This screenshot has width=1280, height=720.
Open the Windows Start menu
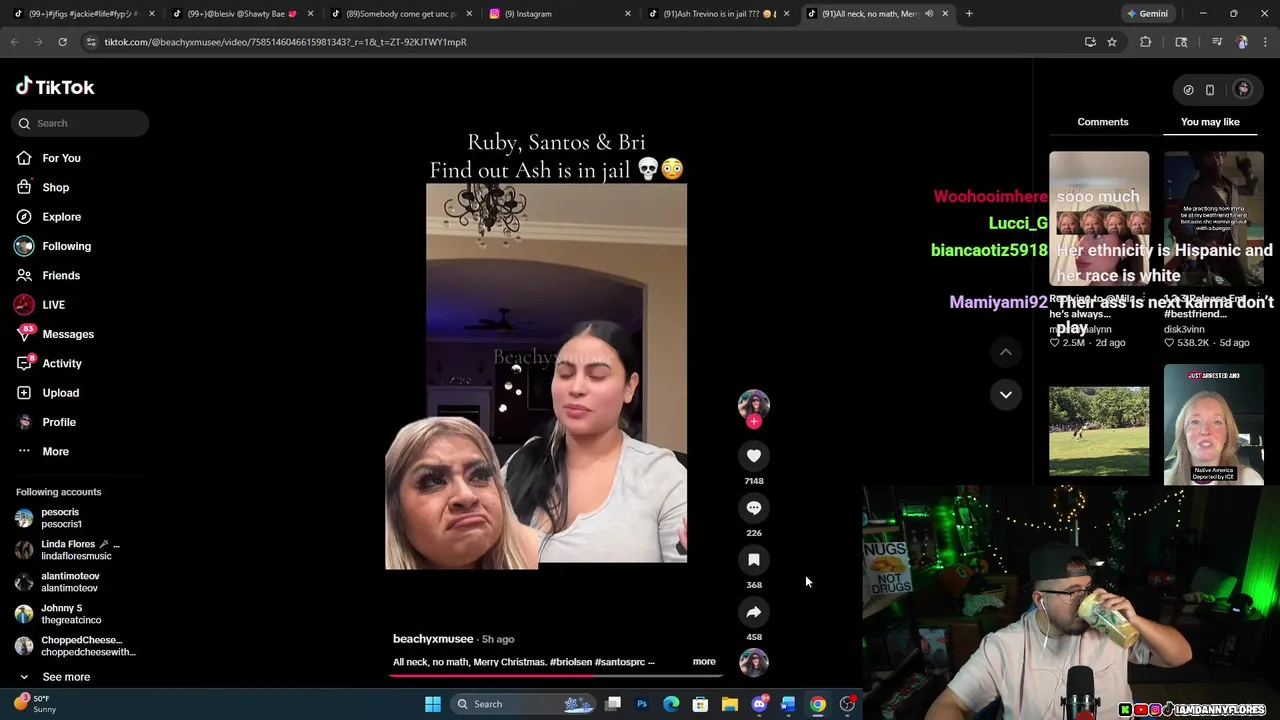(x=433, y=704)
